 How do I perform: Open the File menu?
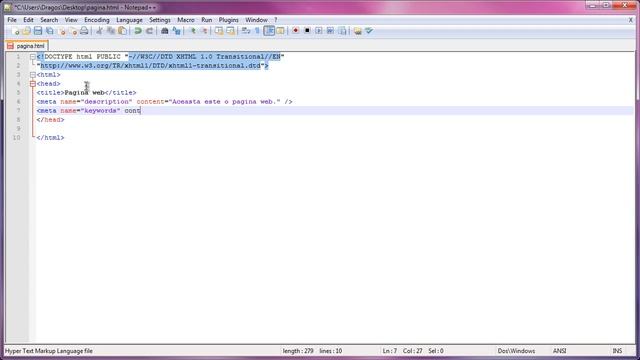[x=12, y=20]
